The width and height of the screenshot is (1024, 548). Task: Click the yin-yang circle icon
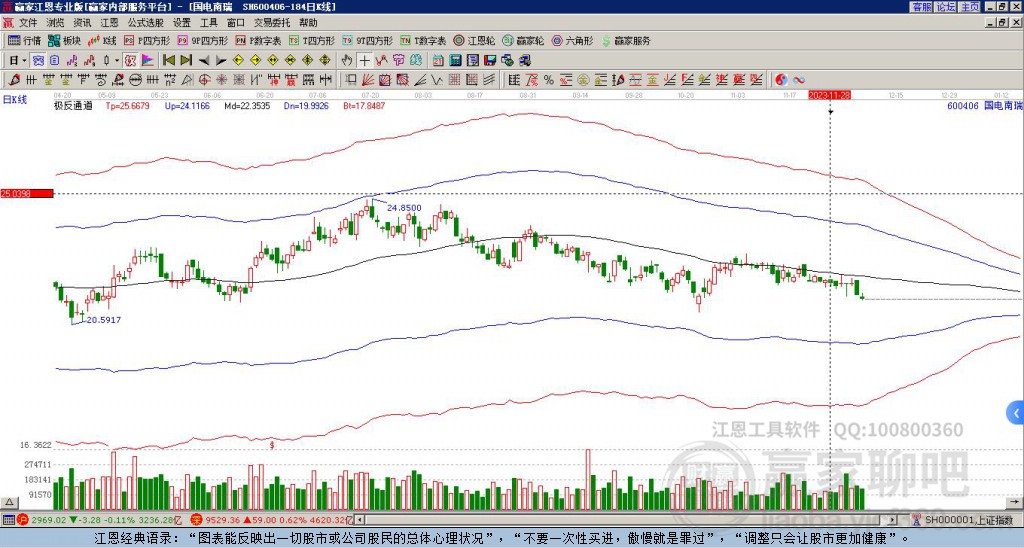point(781,80)
